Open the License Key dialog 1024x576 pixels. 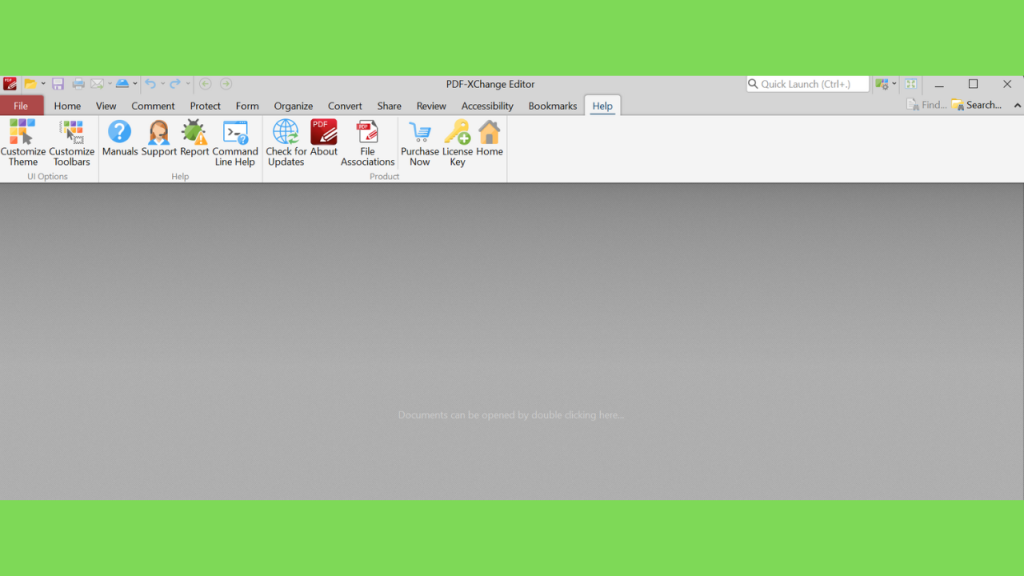[457, 142]
